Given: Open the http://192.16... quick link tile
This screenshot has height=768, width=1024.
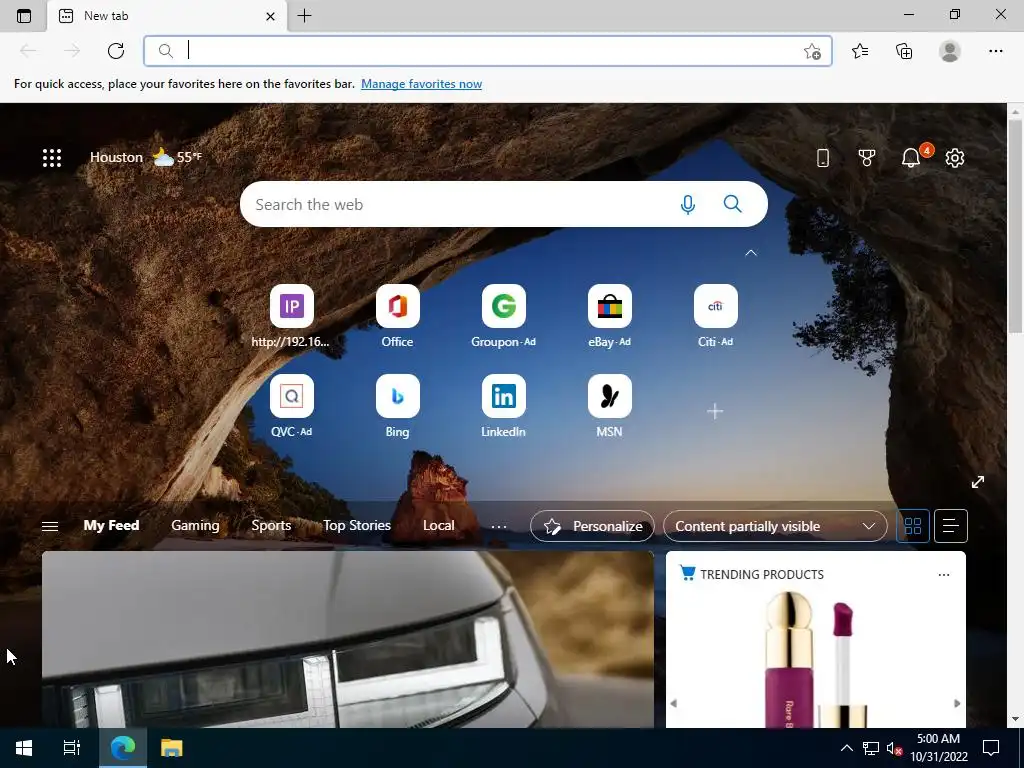Looking at the screenshot, I should [291, 317].
